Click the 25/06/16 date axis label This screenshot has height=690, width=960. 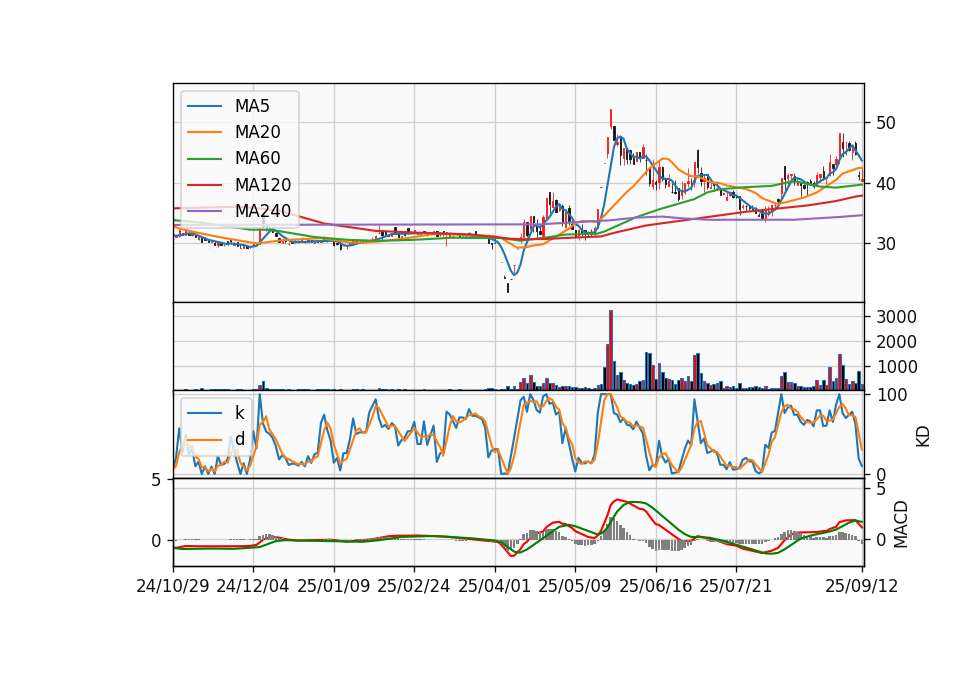[656, 586]
